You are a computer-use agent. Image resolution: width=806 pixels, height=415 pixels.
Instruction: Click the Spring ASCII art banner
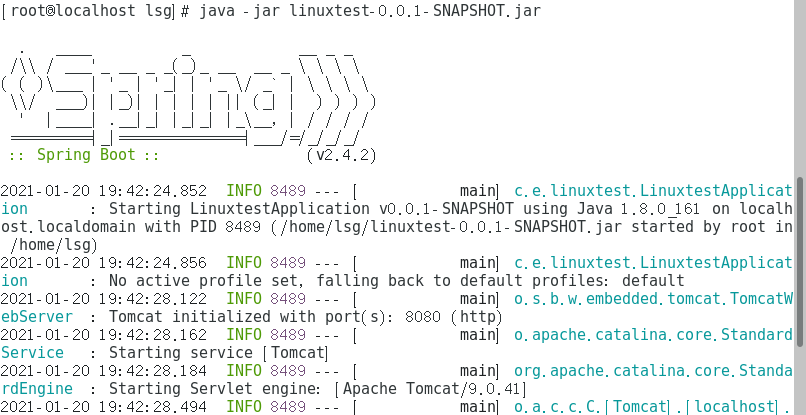[x=188, y=96]
